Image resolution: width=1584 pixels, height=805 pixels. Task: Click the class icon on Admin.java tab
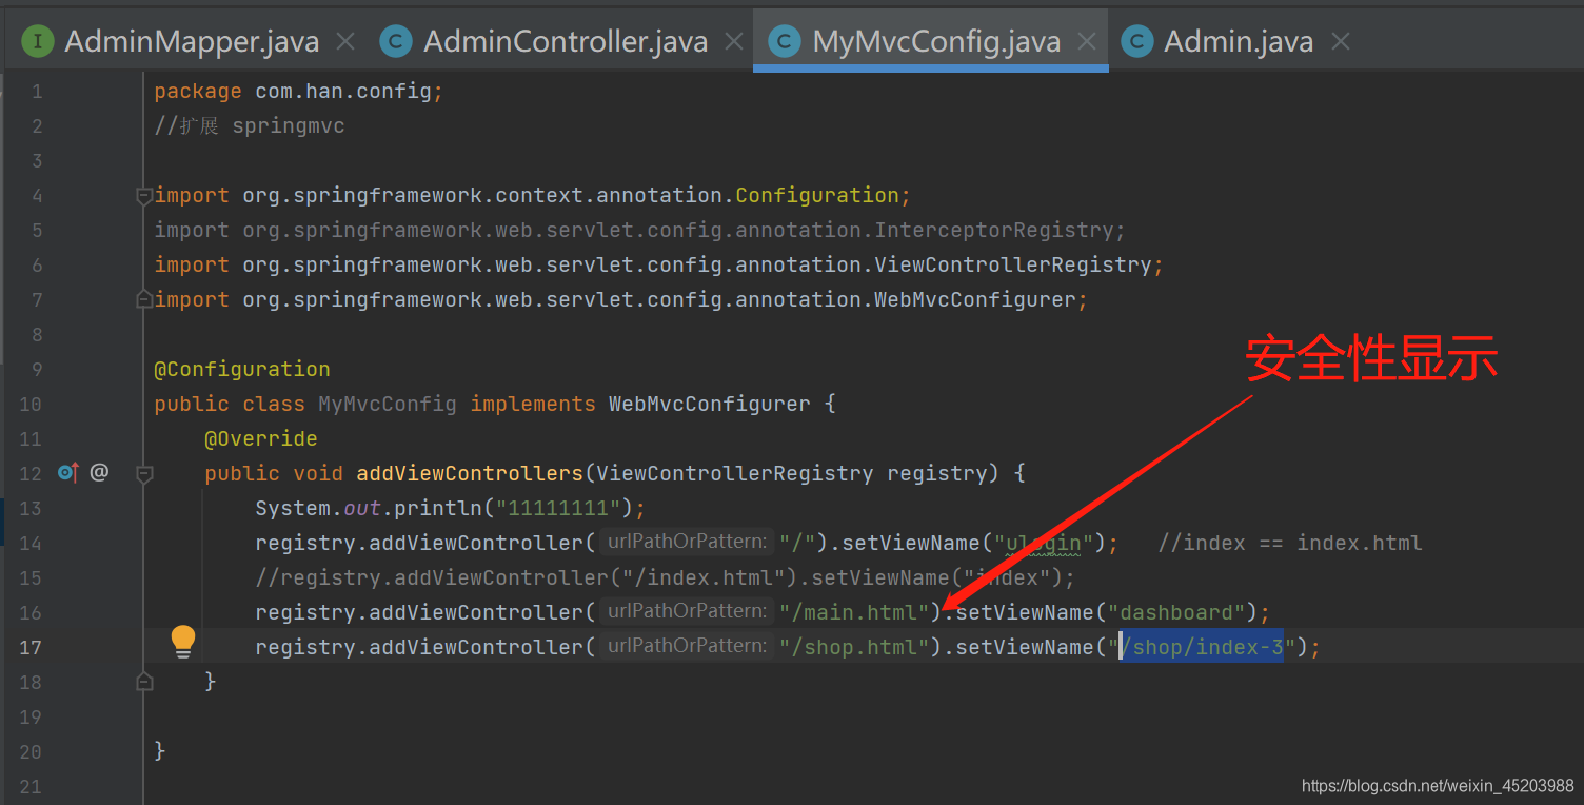[1137, 41]
